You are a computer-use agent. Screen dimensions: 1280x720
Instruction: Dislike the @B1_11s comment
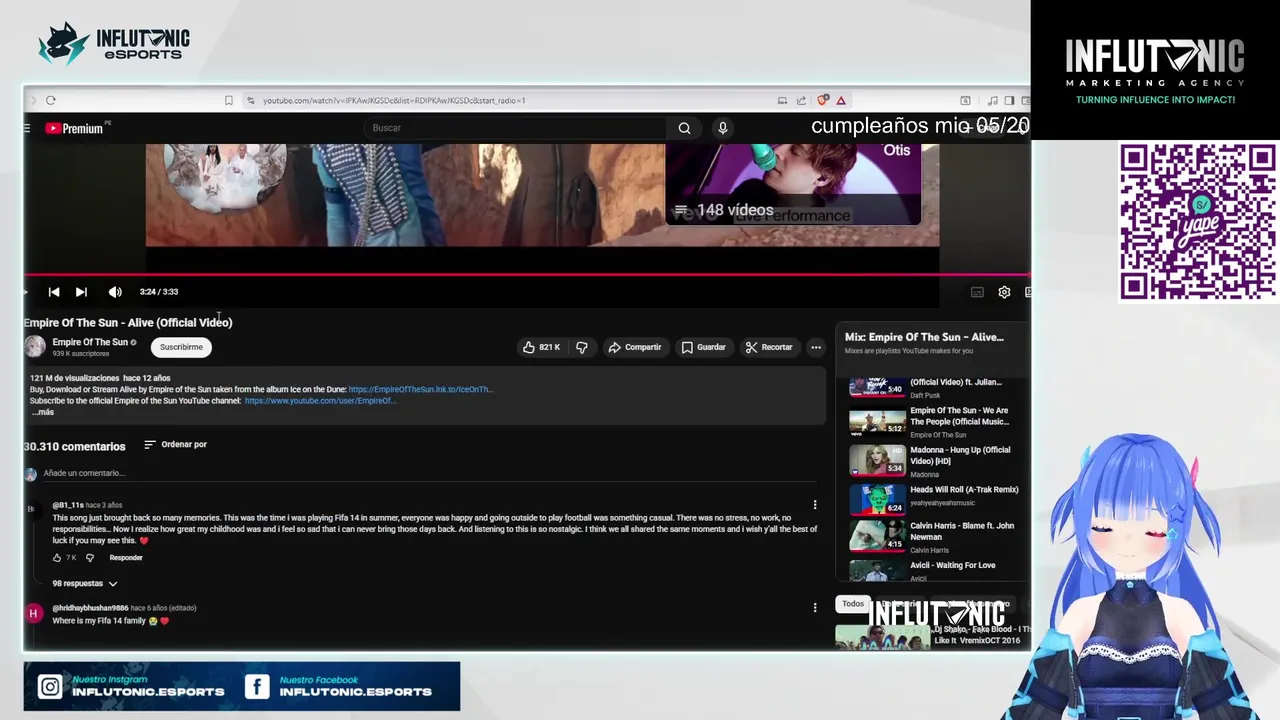point(89,557)
